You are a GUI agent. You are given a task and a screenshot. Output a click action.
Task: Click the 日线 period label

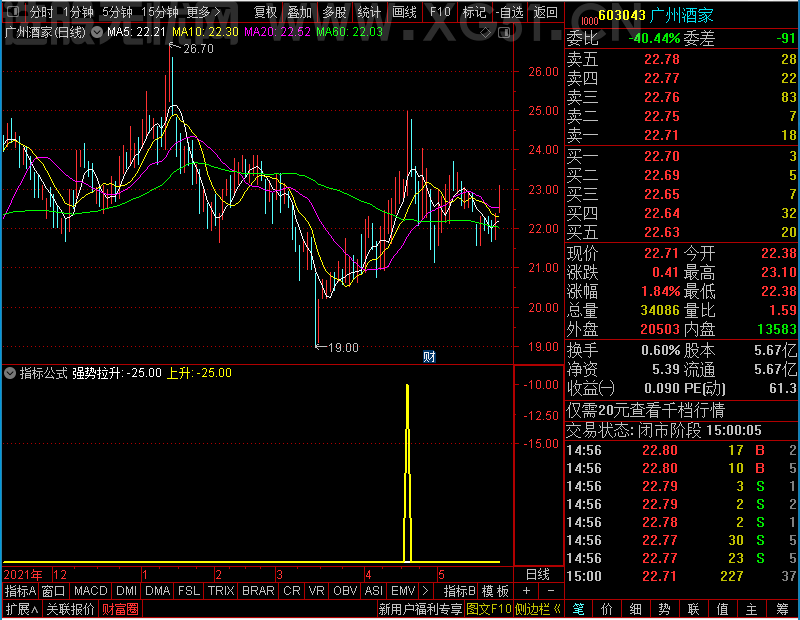click(538, 575)
